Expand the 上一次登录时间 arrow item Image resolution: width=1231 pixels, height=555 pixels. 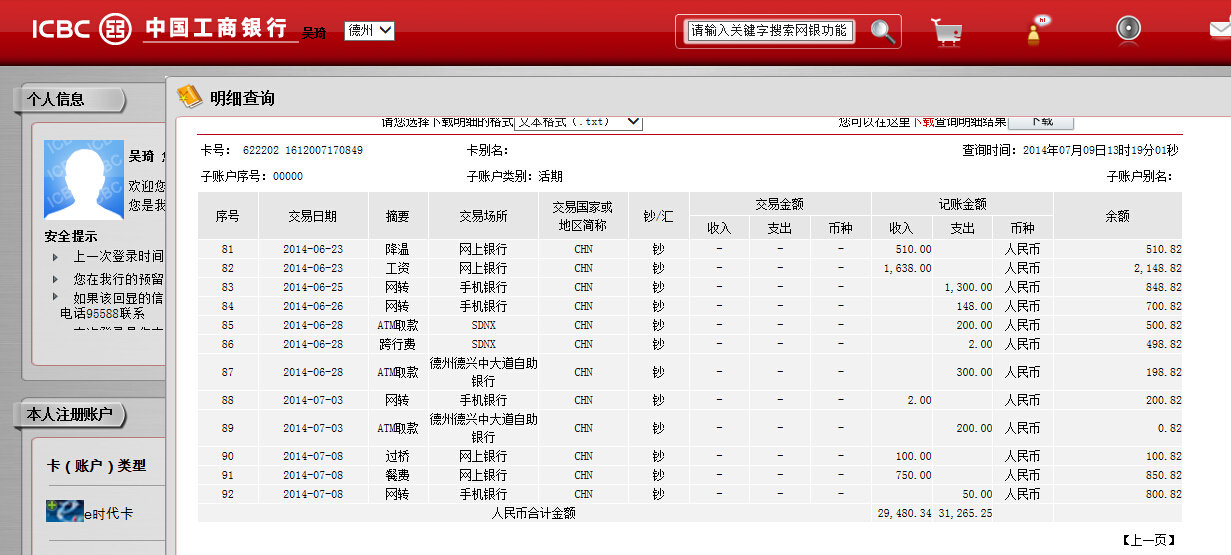click(55, 257)
